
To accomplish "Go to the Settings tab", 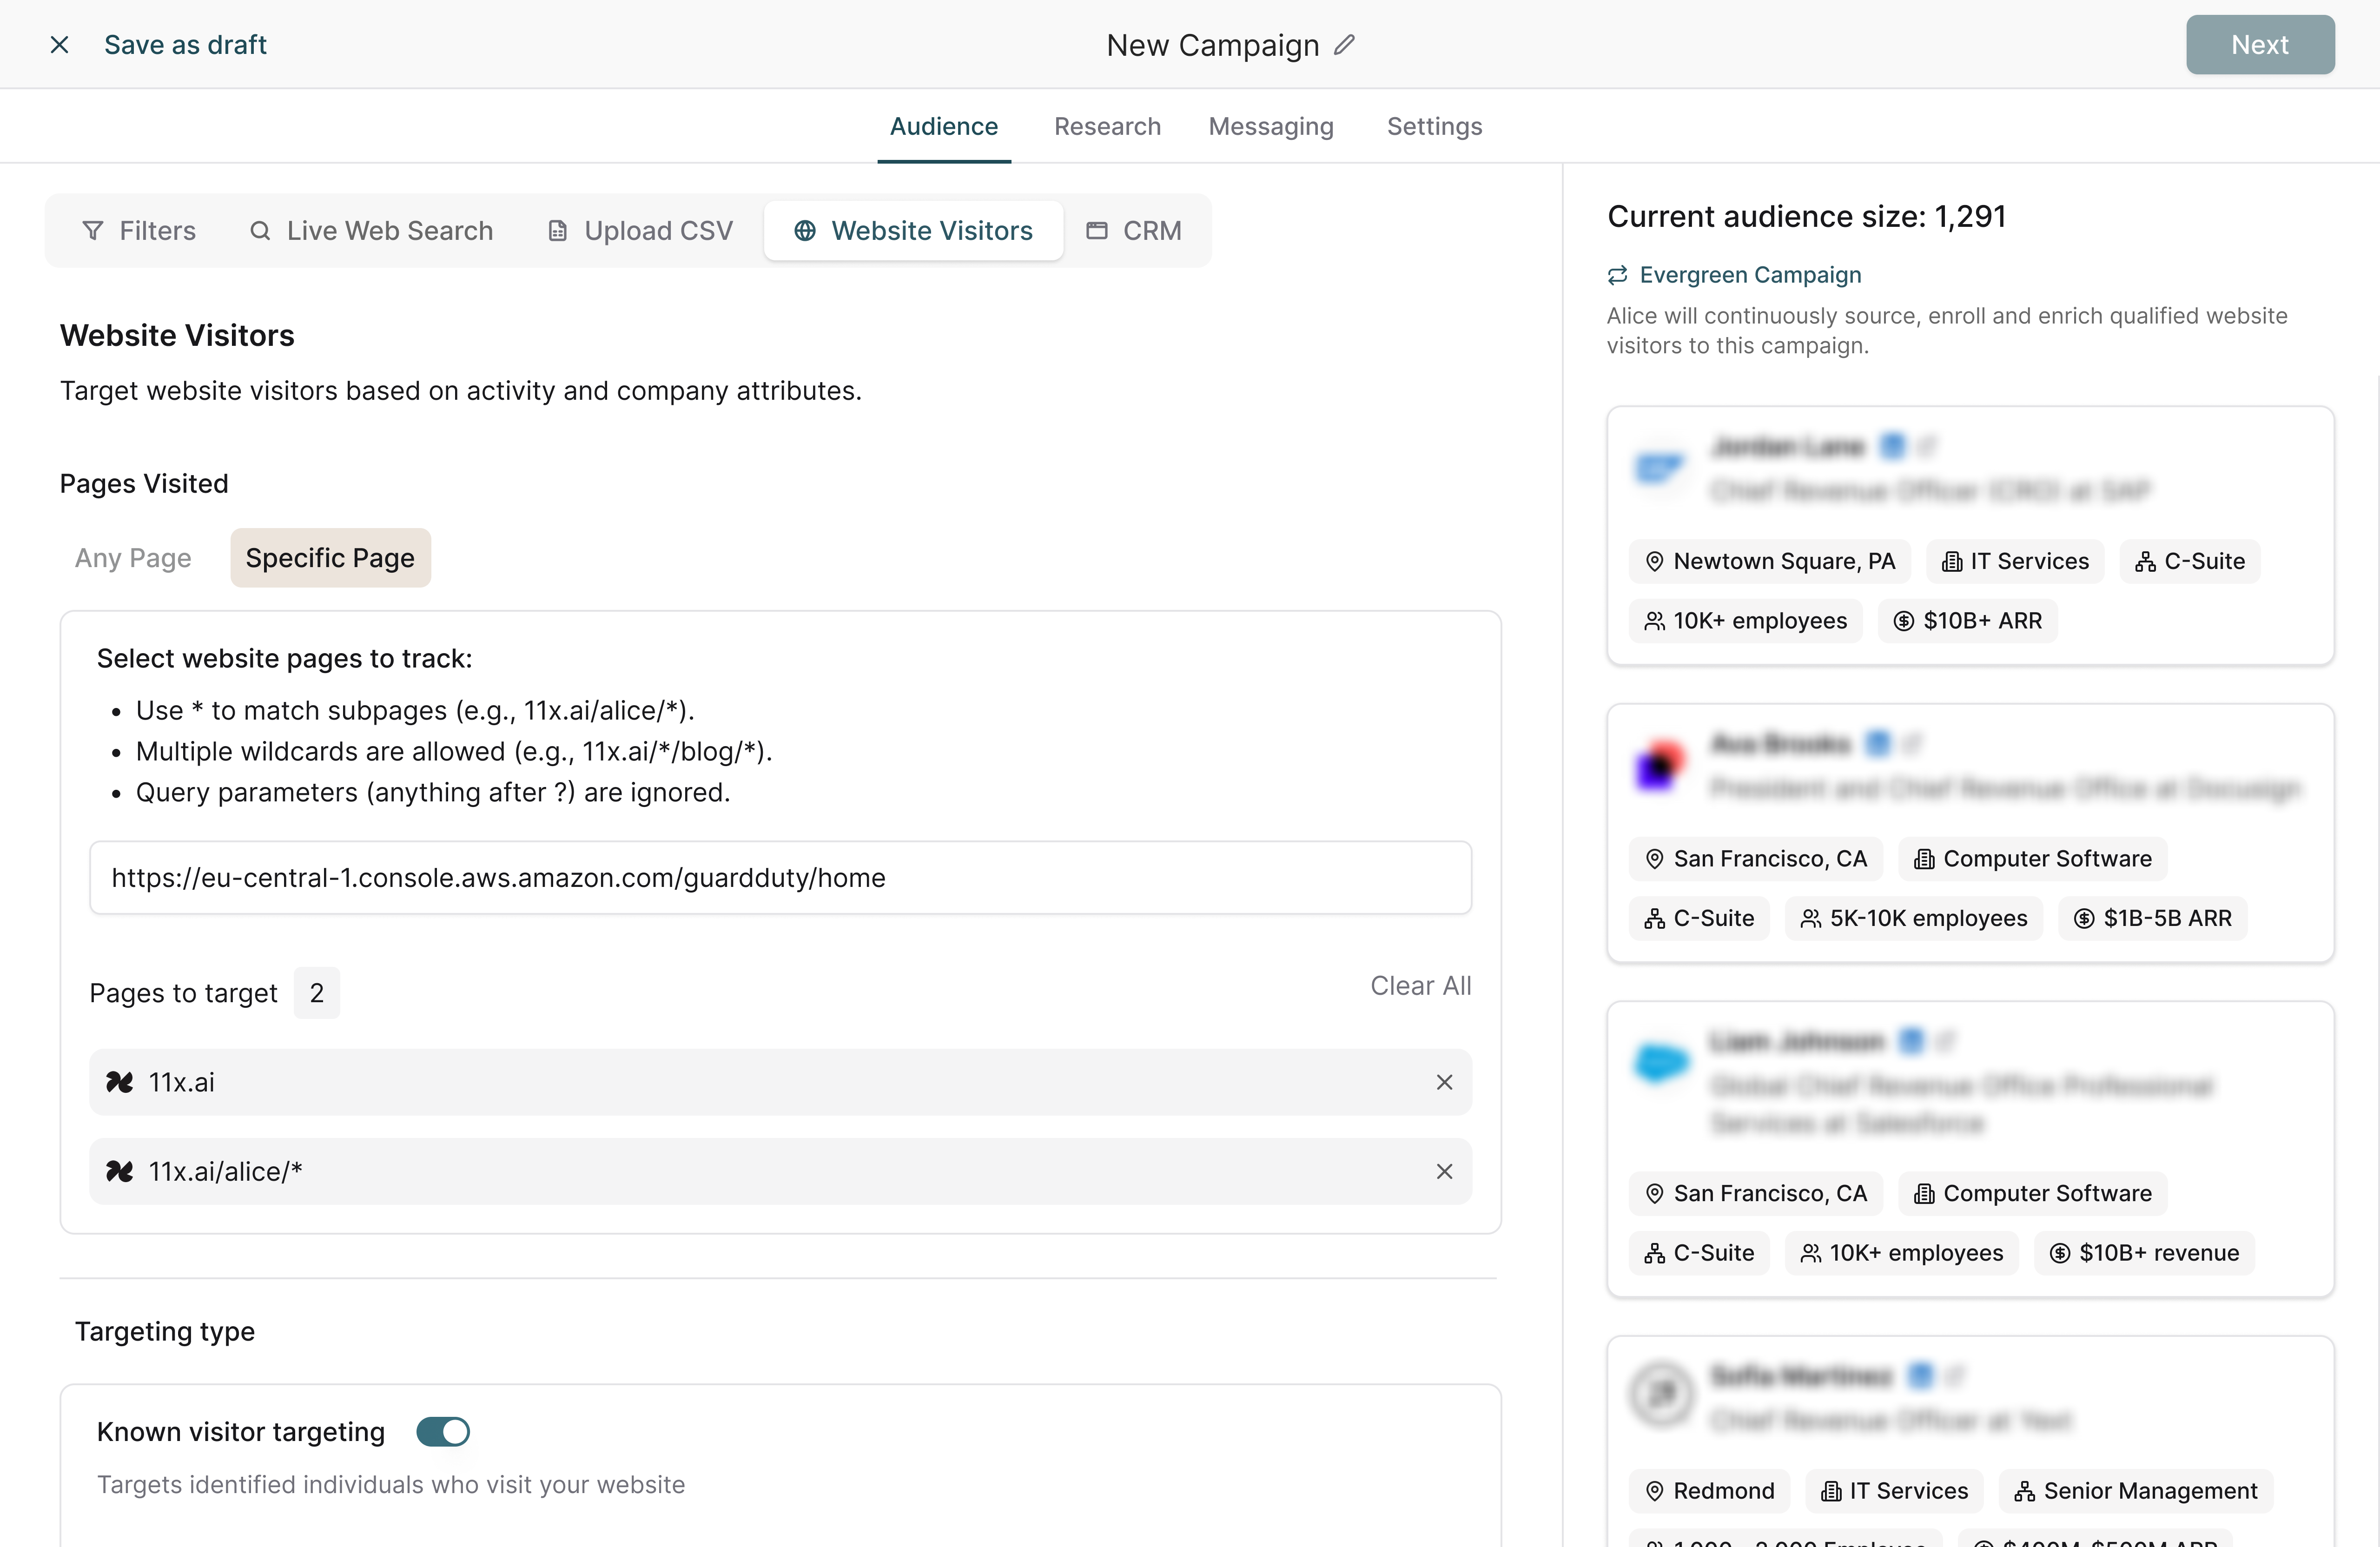I will [1434, 126].
